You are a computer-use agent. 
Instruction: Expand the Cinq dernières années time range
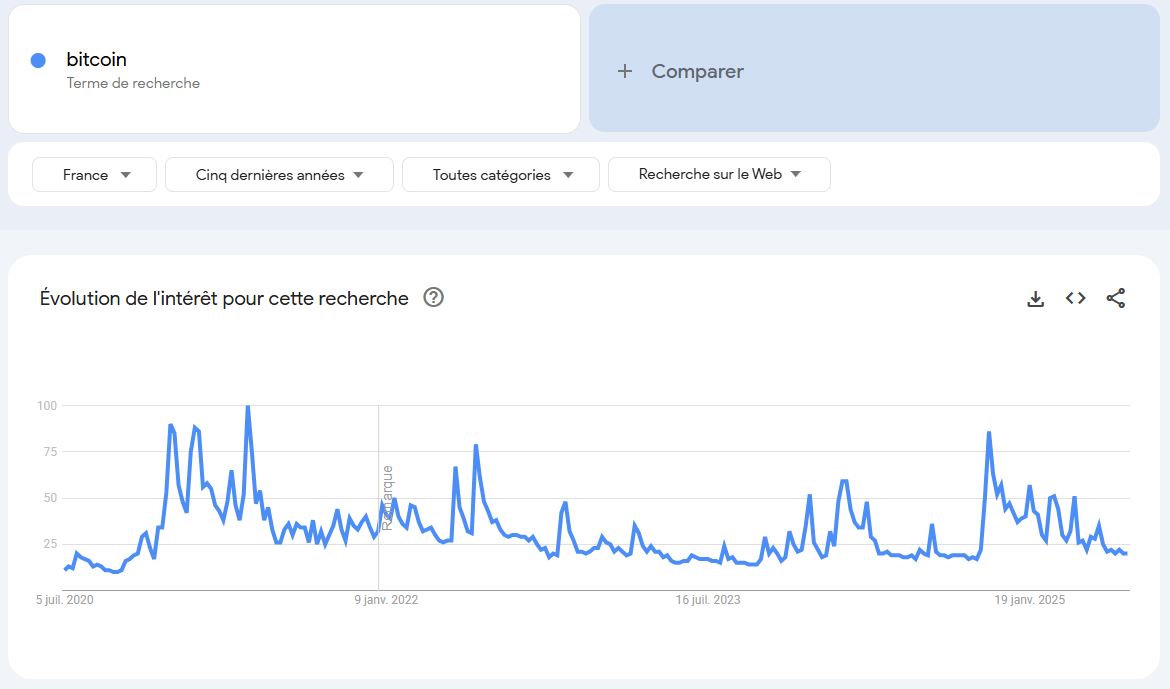pyautogui.click(x=279, y=175)
